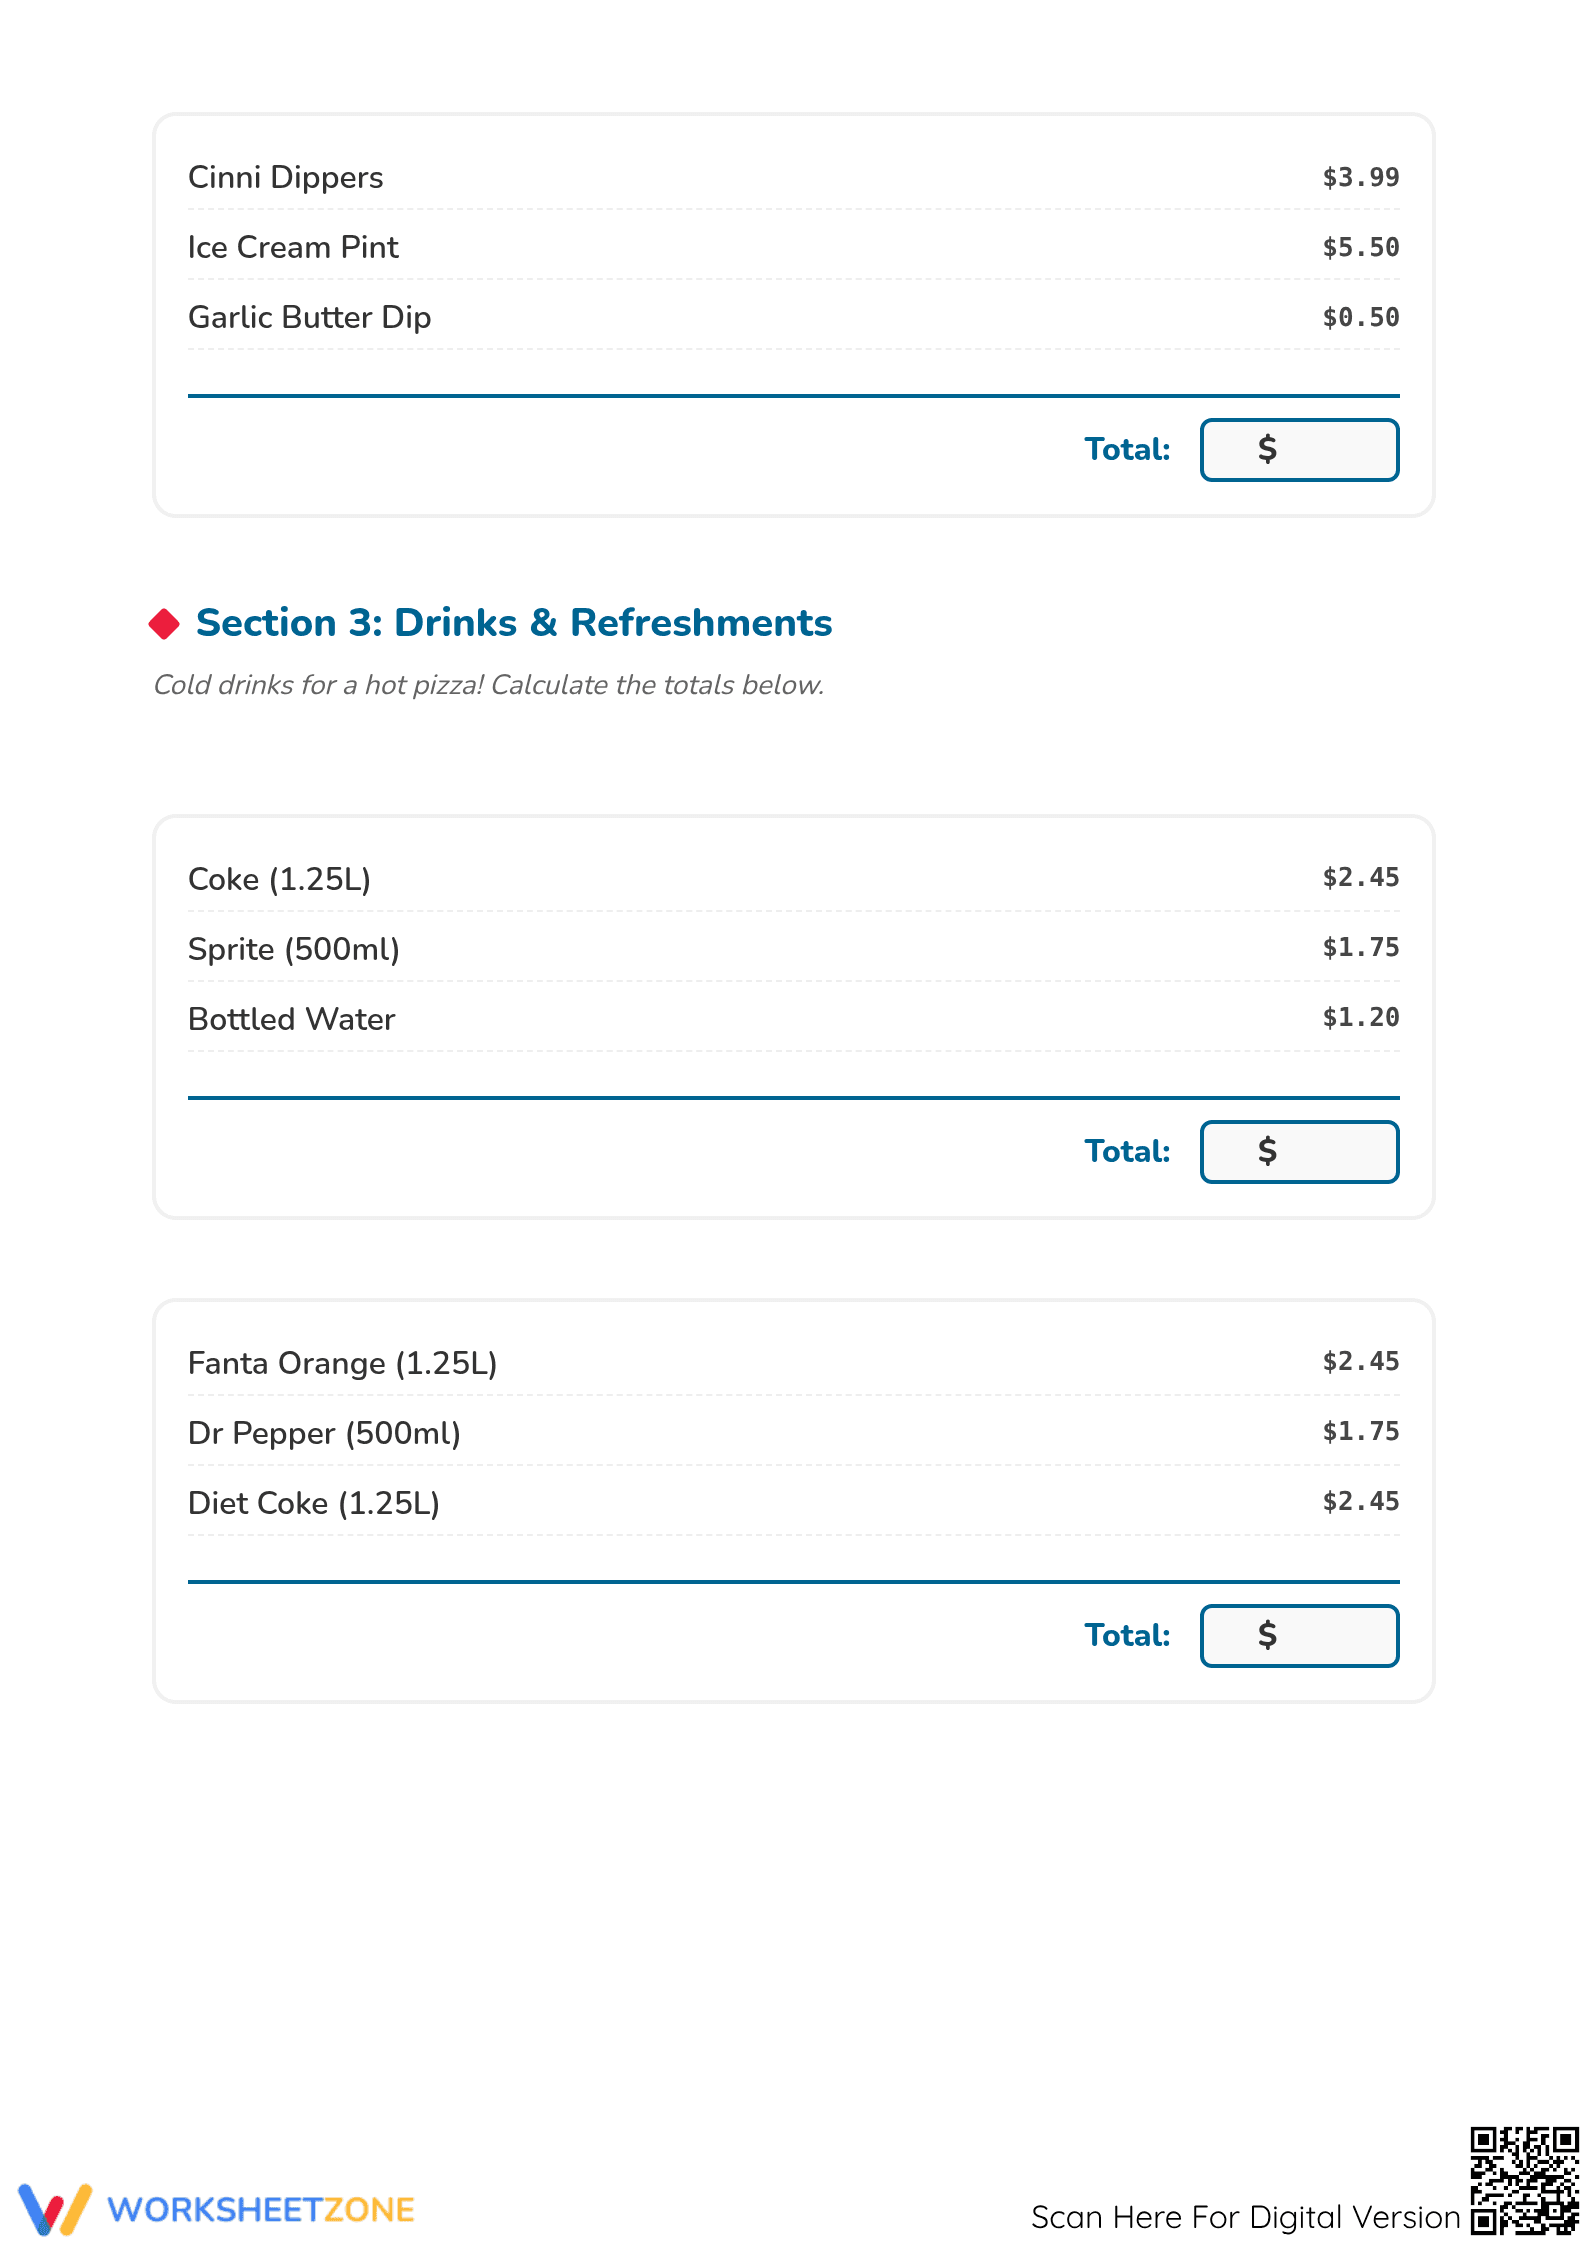1588x2244 pixels.
Task: Click the Sprite (500ml) $1.75 price
Action: pyautogui.click(x=1361, y=947)
